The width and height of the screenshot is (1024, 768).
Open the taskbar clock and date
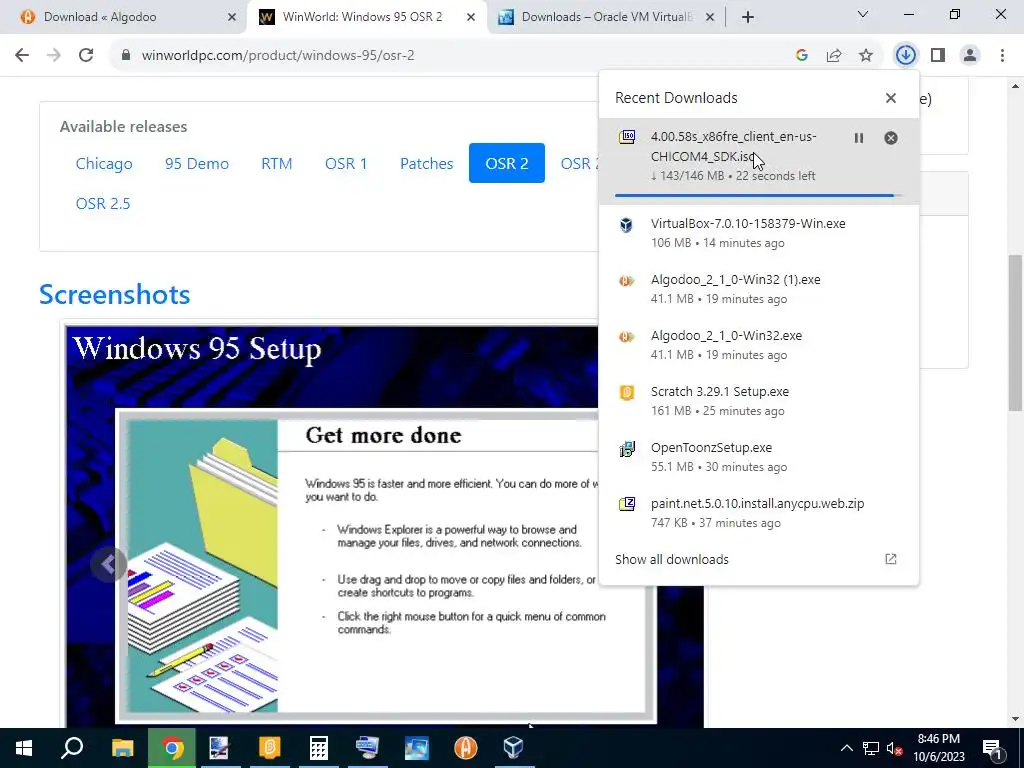tap(939, 748)
